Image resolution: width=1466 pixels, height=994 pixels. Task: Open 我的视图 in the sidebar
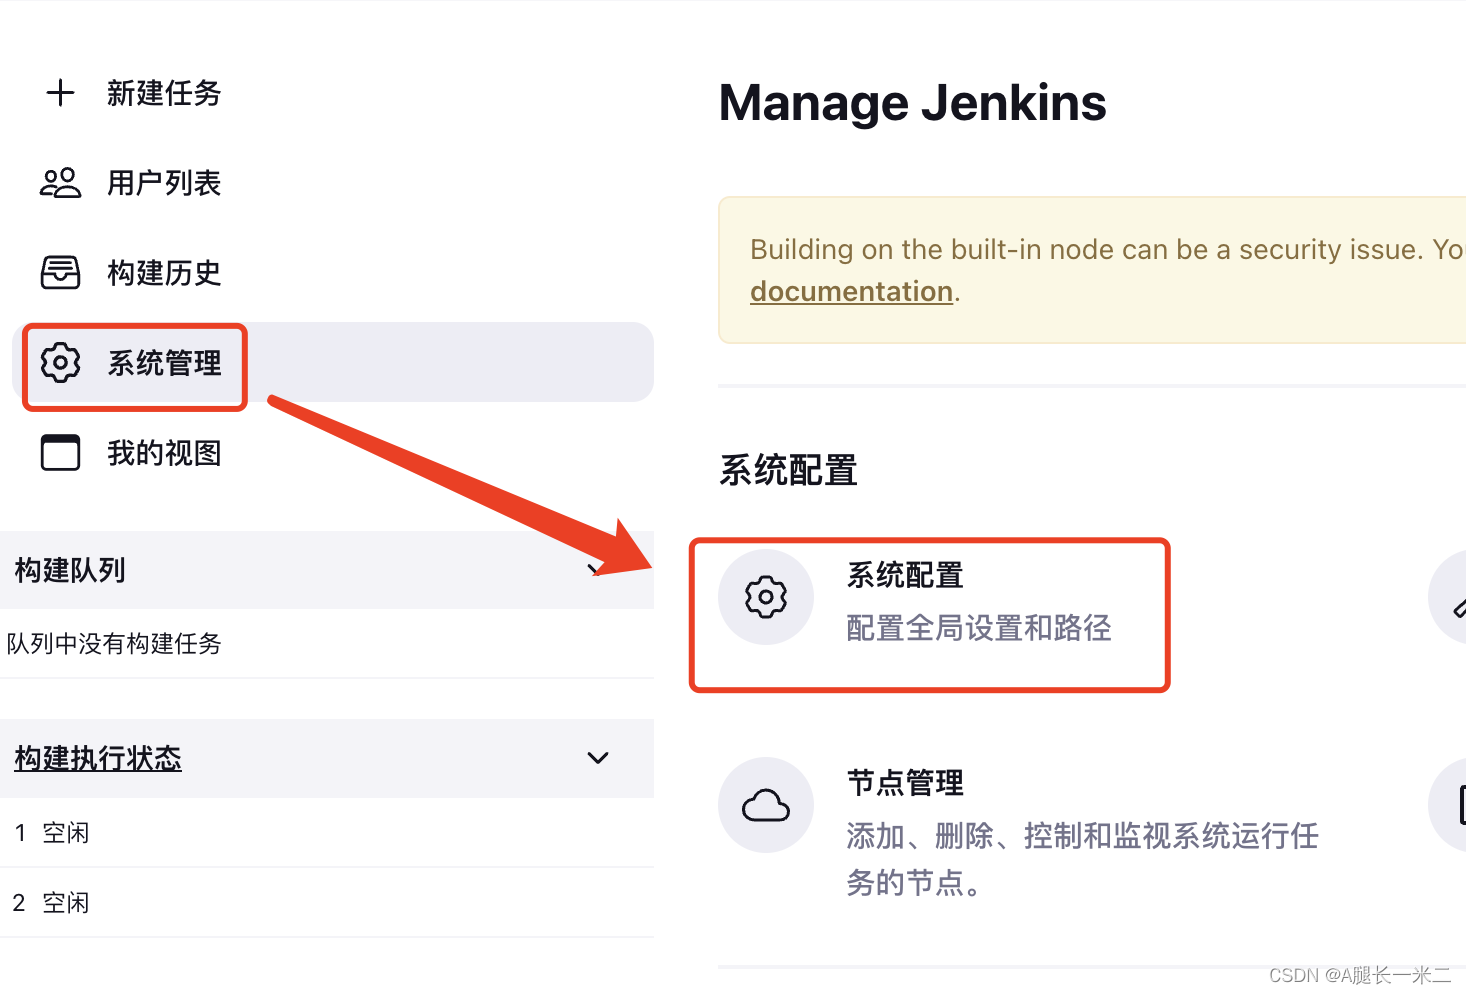point(164,453)
